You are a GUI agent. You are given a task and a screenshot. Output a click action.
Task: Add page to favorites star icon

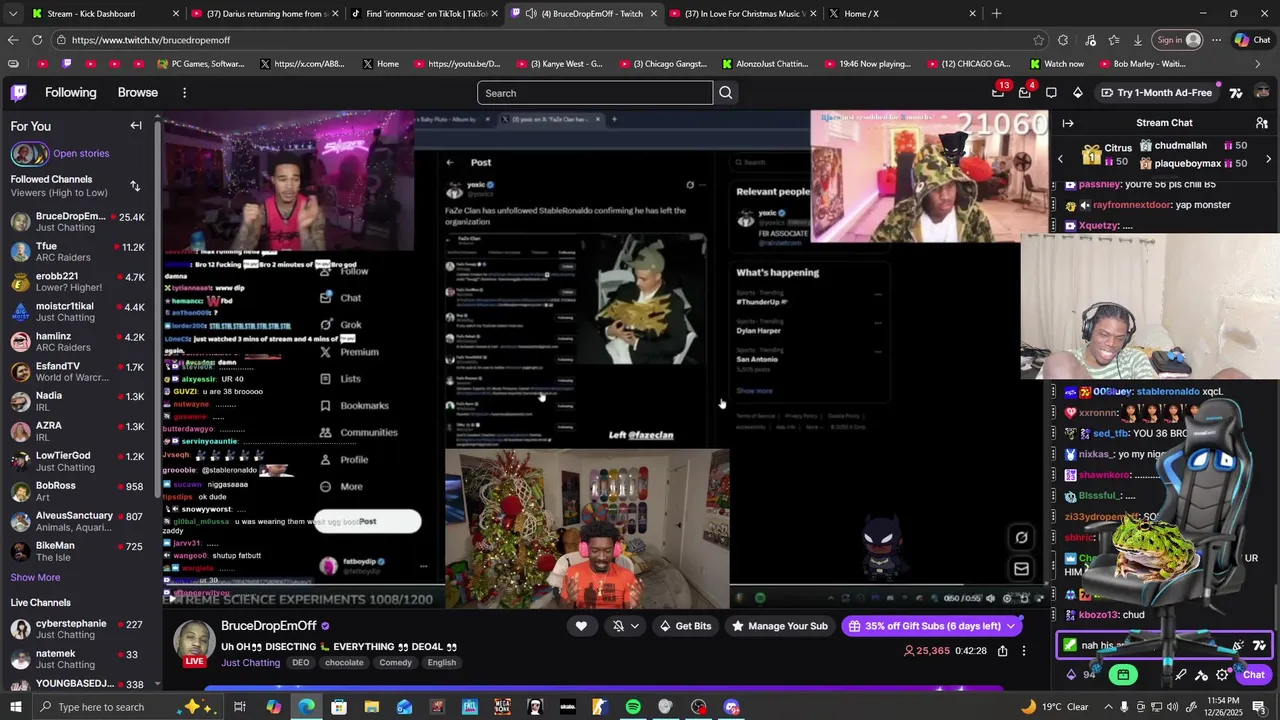coord(1039,40)
